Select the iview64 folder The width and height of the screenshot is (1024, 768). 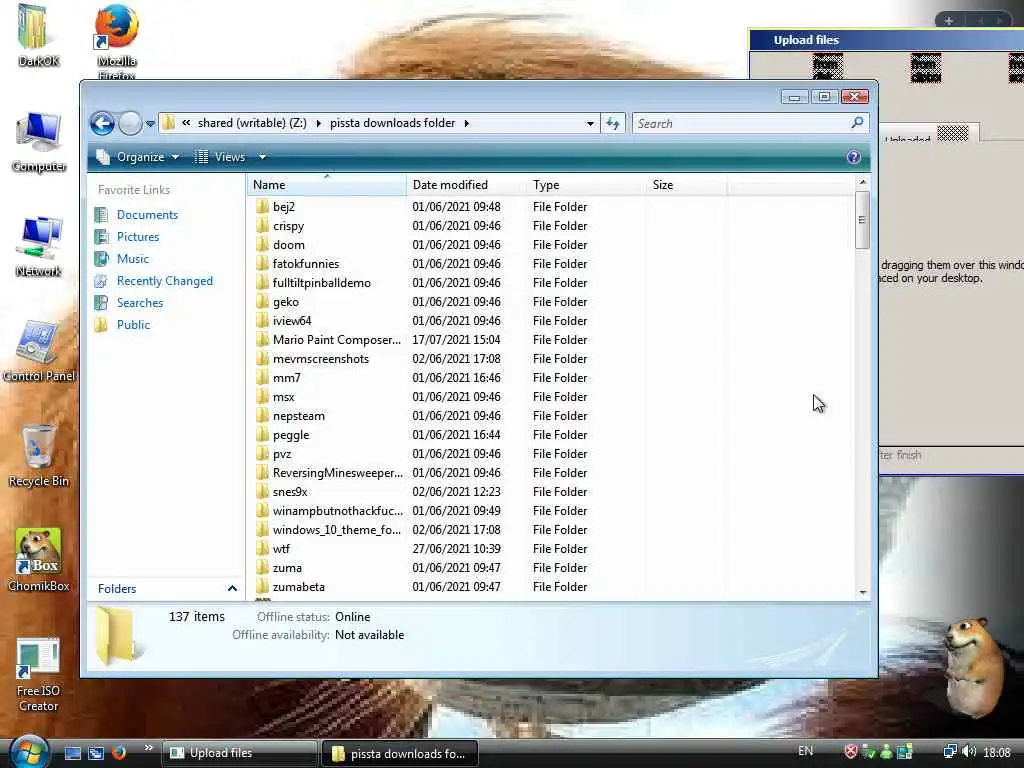tap(292, 320)
